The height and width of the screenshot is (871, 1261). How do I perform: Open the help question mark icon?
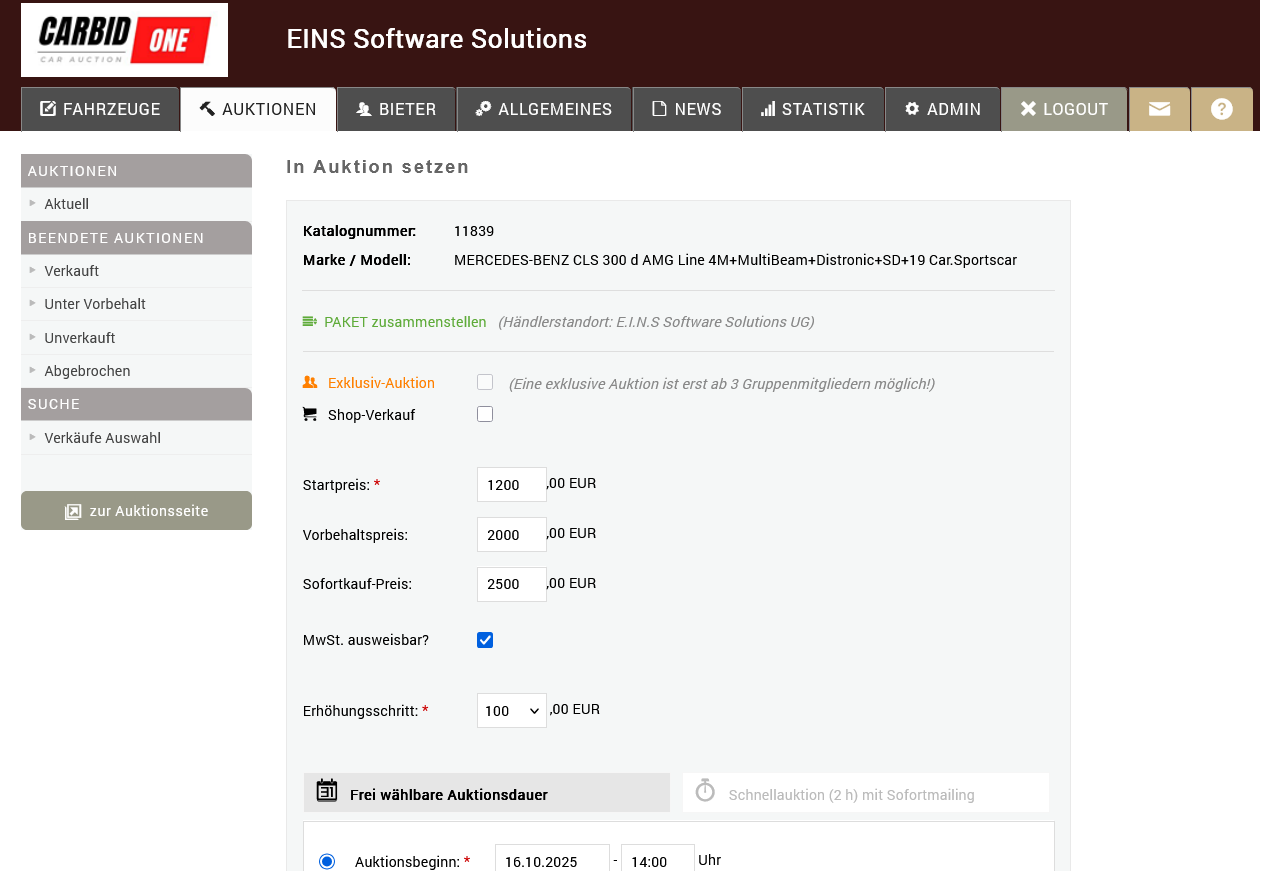pos(1221,109)
